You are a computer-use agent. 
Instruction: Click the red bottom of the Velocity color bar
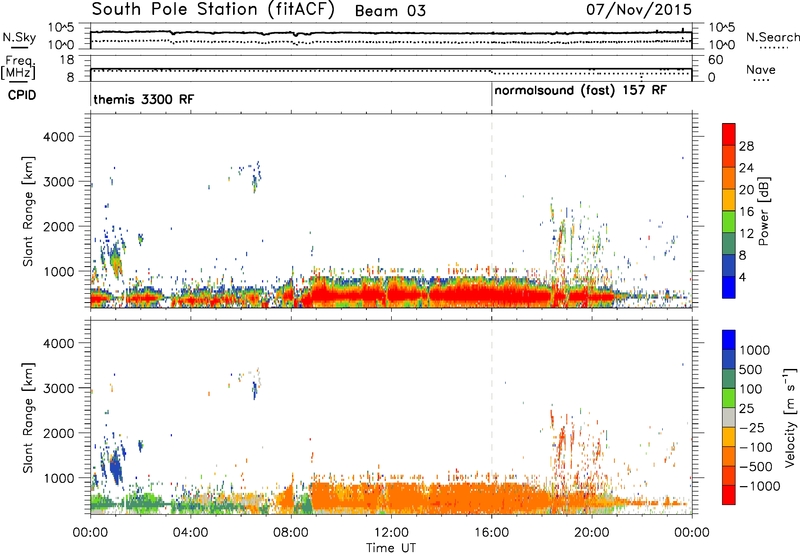(x=729, y=495)
